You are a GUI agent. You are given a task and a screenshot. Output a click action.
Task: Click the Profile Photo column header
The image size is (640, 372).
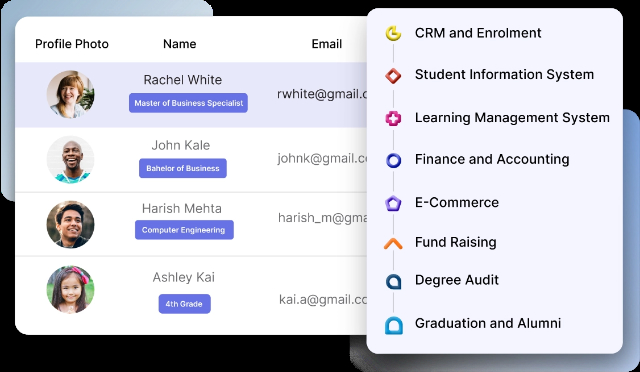pos(72,44)
